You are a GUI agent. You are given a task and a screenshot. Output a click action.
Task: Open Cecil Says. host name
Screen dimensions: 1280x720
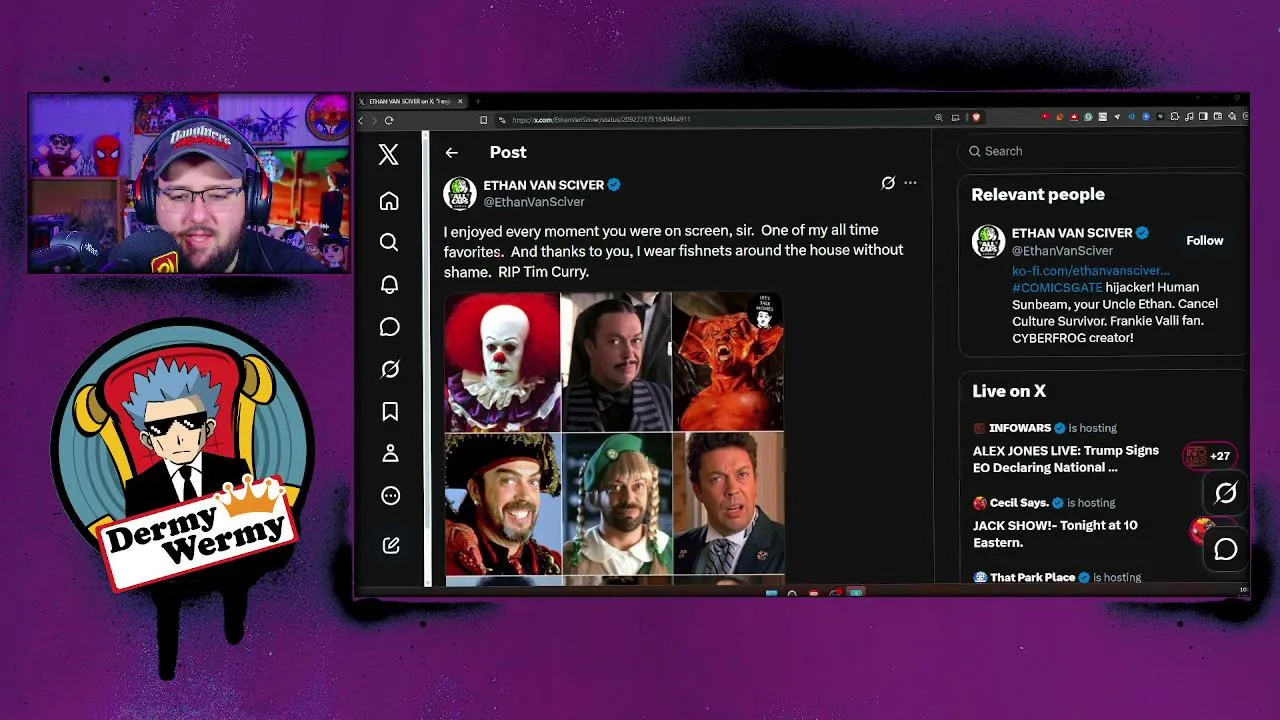[x=1019, y=503]
